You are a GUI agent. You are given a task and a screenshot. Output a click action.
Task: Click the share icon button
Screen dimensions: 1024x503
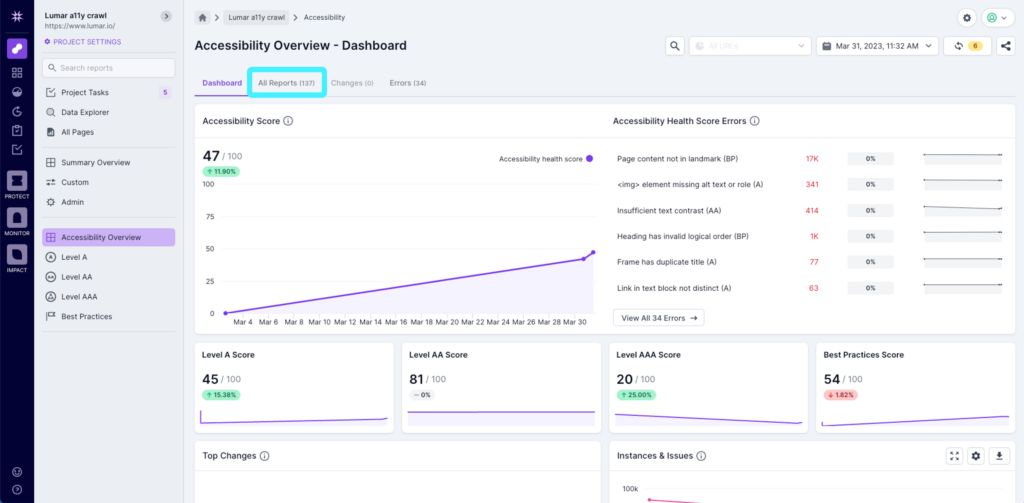click(x=1006, y=46)
